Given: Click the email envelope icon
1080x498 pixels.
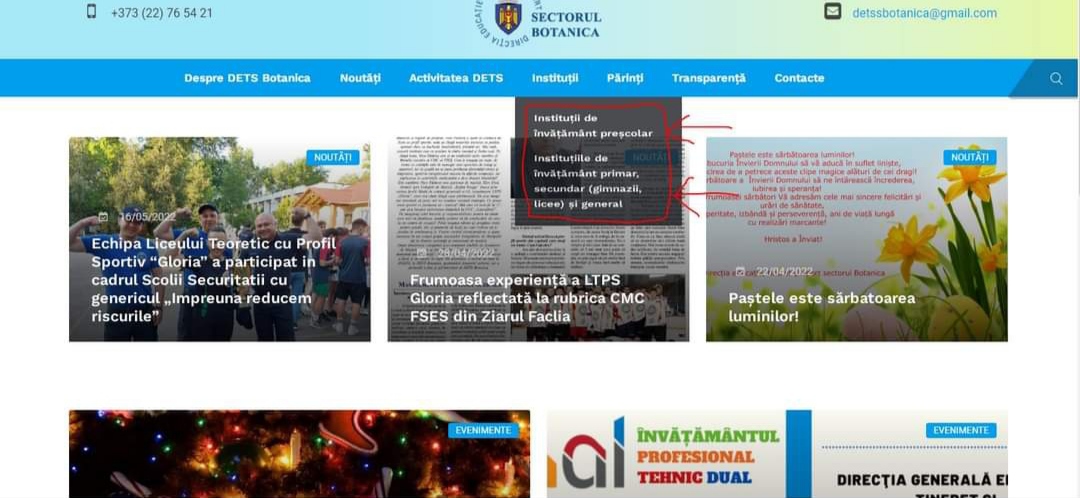Looking at the screenshot, I should tap(832, 12).
